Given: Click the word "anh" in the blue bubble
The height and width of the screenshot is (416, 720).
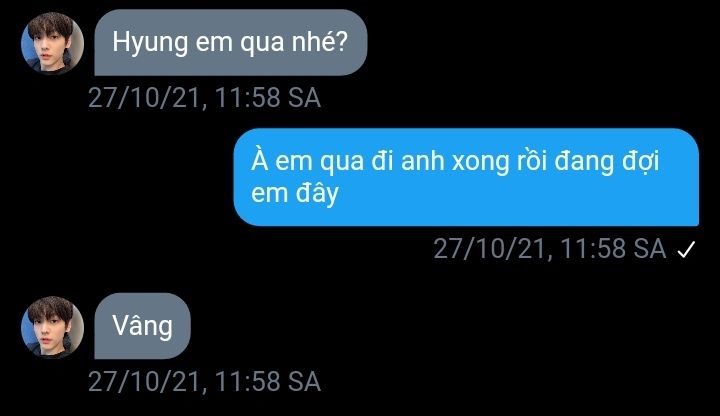Looking at the screenshot, I should 422,160.
